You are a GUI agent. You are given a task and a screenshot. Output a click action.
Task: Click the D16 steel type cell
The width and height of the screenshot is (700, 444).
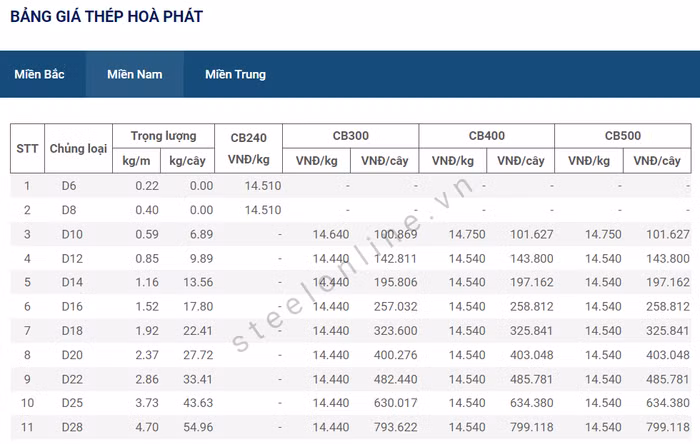[x=71, y=306]
